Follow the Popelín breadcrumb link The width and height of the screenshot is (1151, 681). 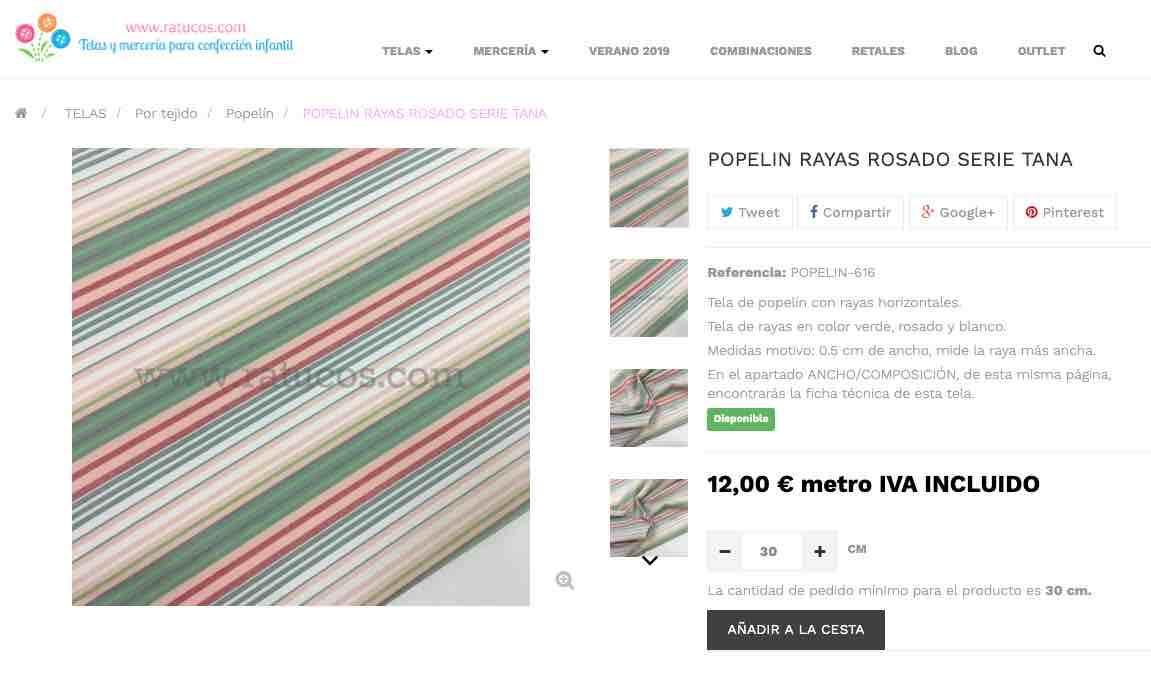250,113
